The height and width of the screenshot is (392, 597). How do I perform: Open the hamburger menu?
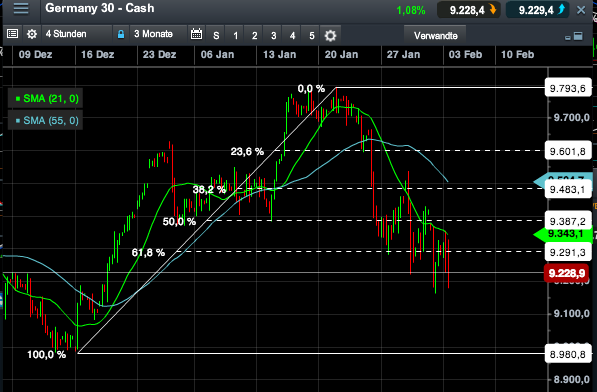[21, 9]
